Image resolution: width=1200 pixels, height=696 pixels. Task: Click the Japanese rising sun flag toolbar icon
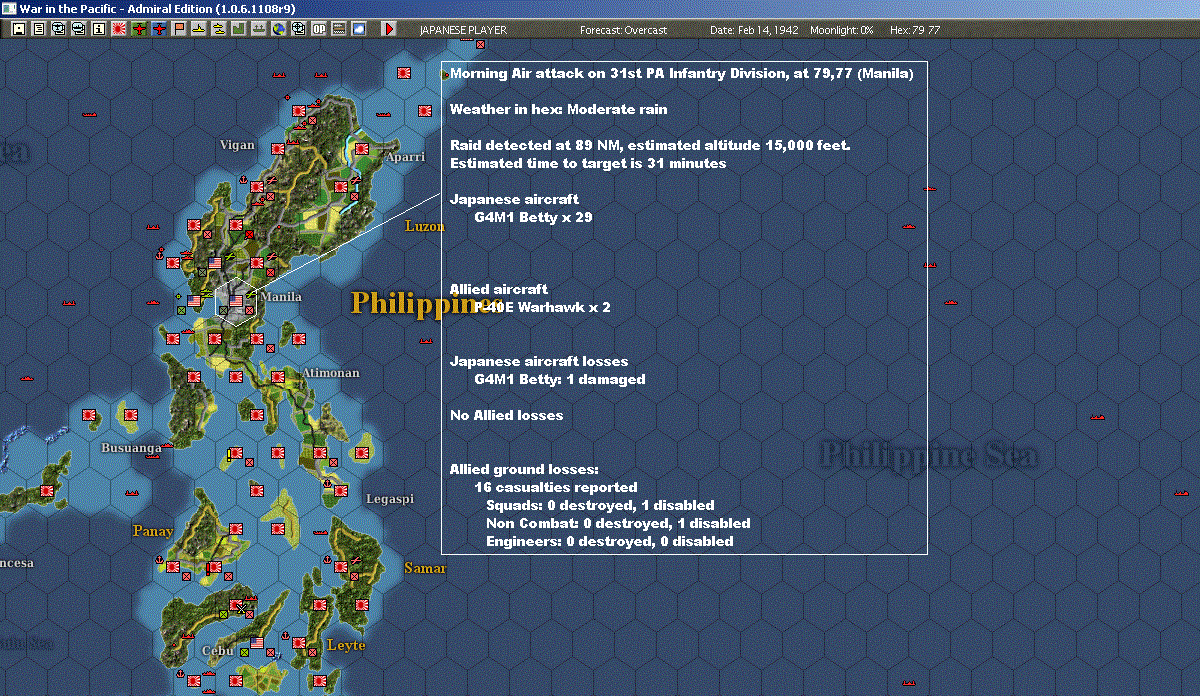click(119, 29)
